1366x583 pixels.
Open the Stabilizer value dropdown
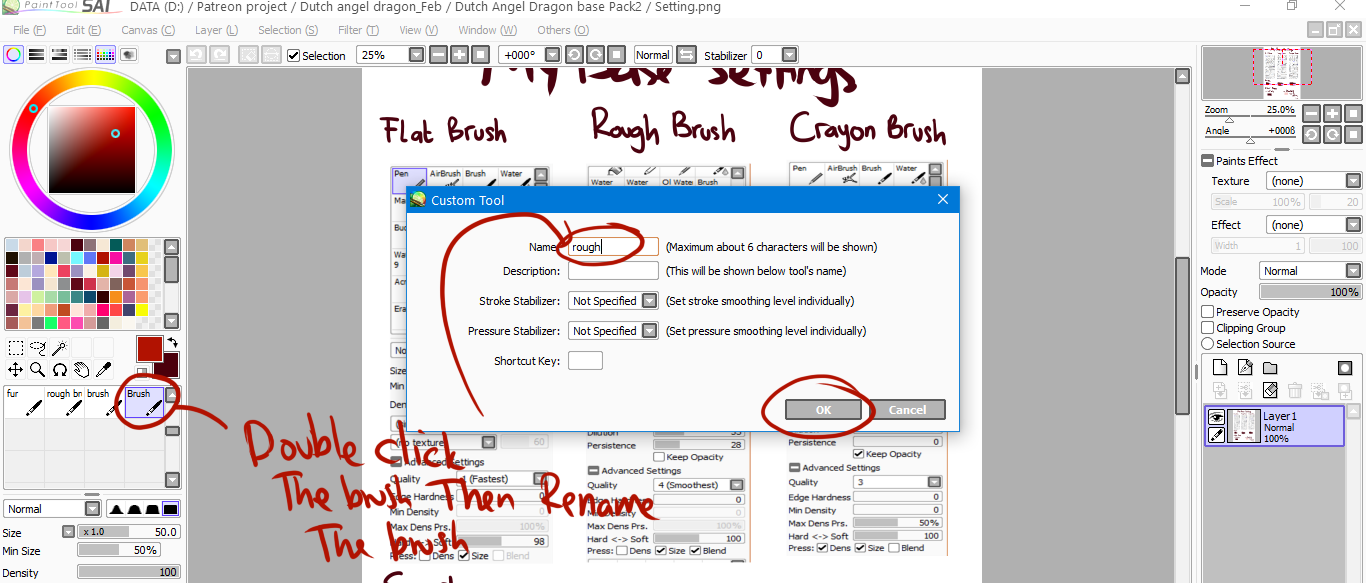789,55
